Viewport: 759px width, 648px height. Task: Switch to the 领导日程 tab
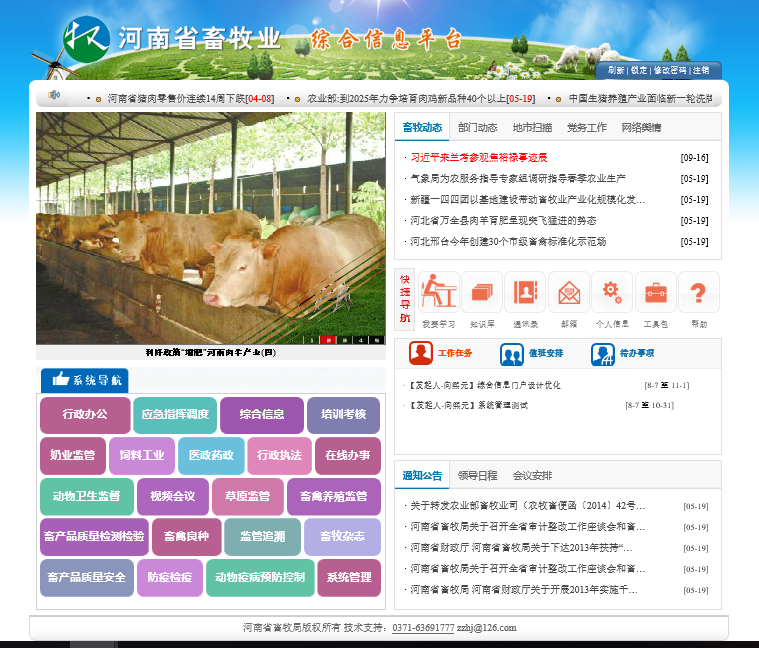click(x=477, y=475)
